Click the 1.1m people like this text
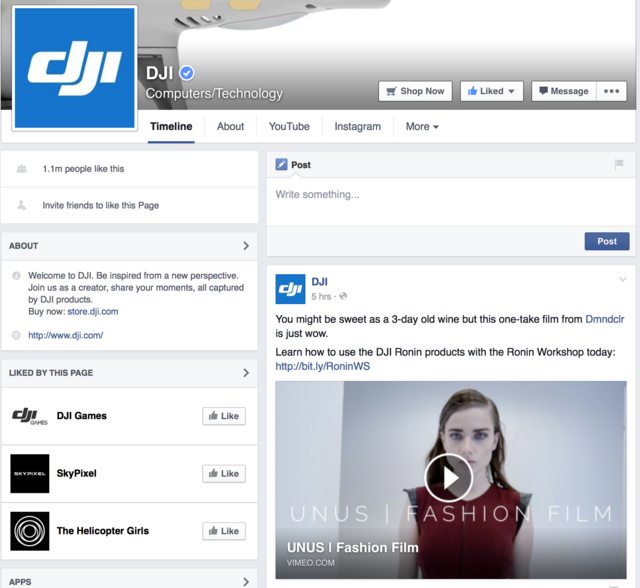Viewport: 640px width, 588px height. click(83, 169)
